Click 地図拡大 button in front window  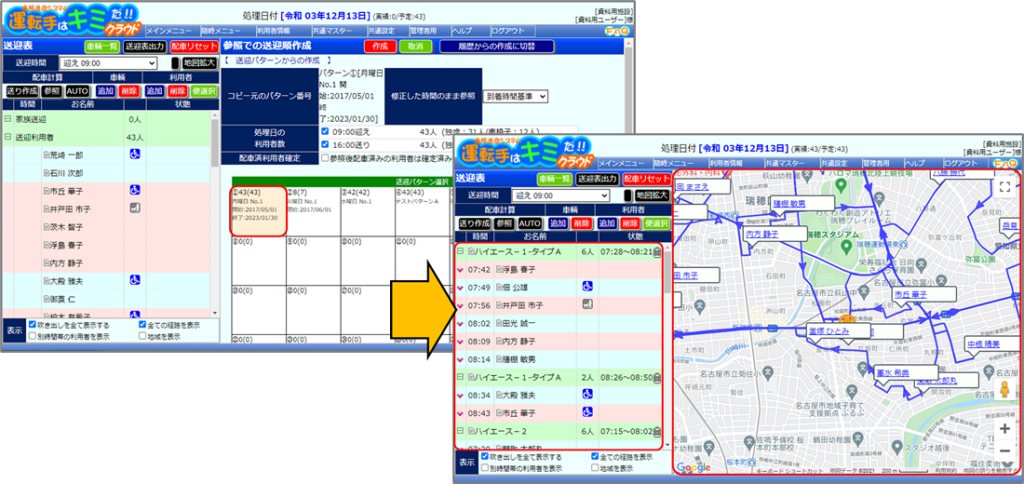point(651,195)
